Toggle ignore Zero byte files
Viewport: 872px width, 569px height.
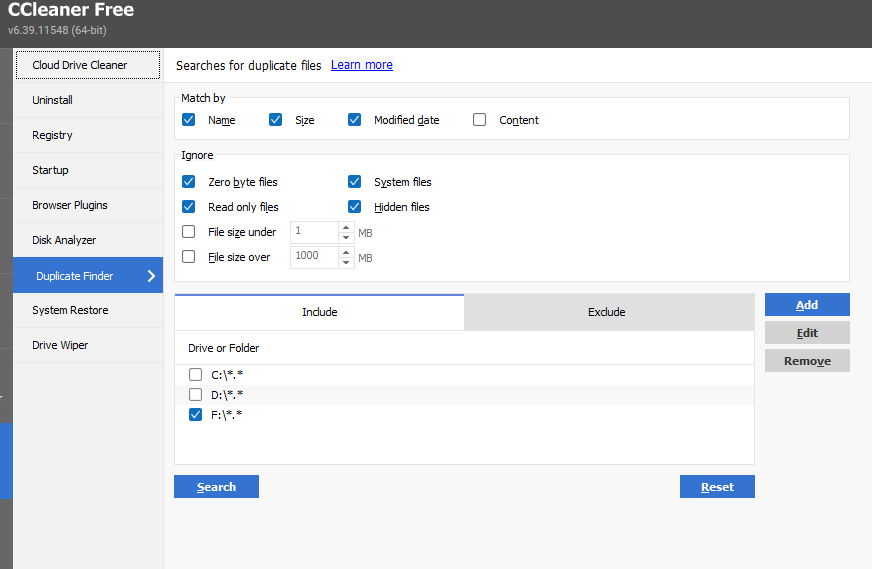click(189, 182)
